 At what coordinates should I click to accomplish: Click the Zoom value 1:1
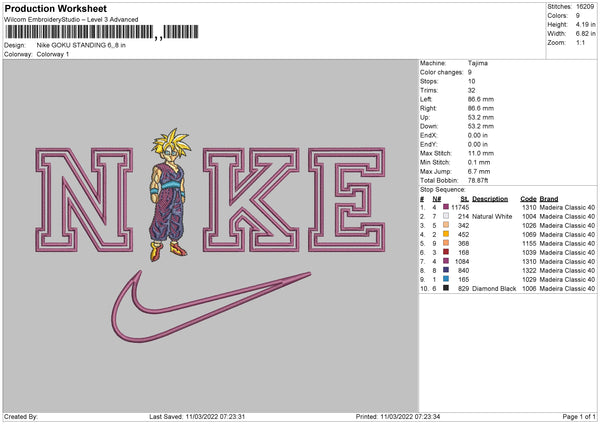click(x=580, y=42)
